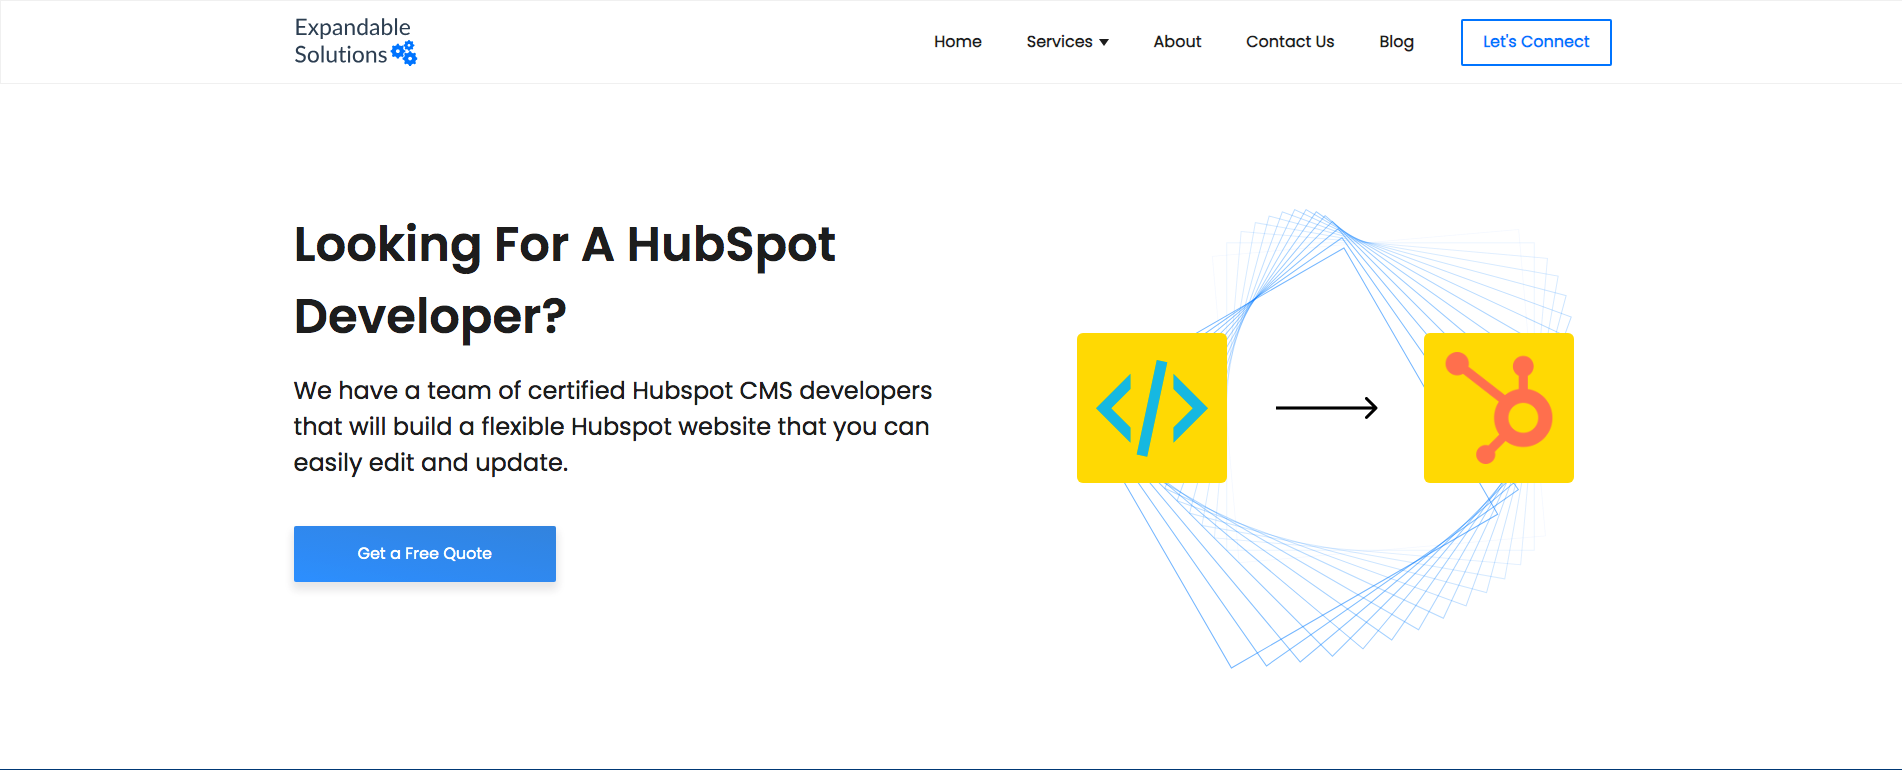The width and height of the screenshot is (1902, 770).
Task: Navigate to Contact Us
Action: [1290, 42]
